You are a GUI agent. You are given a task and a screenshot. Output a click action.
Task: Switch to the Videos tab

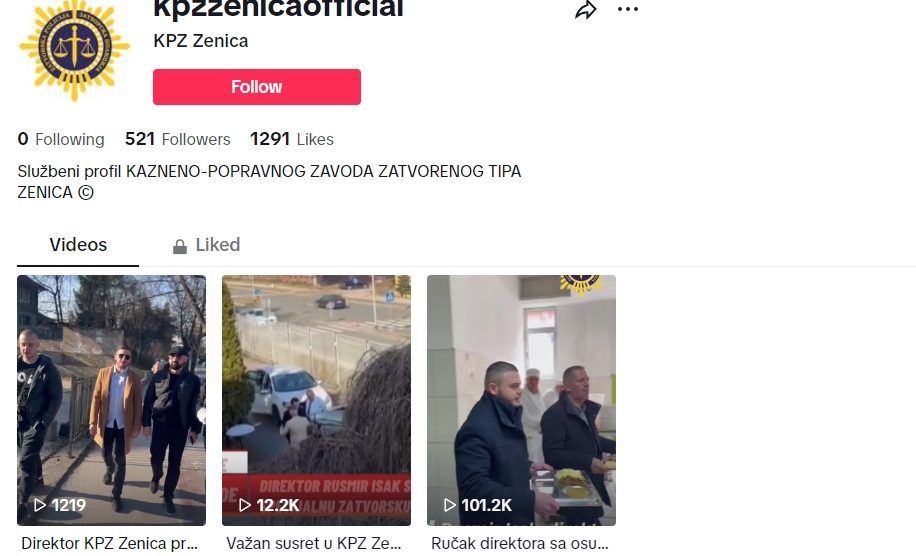tap(78, 245)
